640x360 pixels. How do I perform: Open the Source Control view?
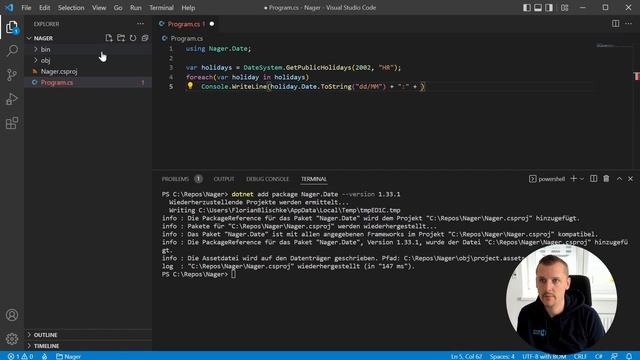pyautogui.click(x=12, y=75)
